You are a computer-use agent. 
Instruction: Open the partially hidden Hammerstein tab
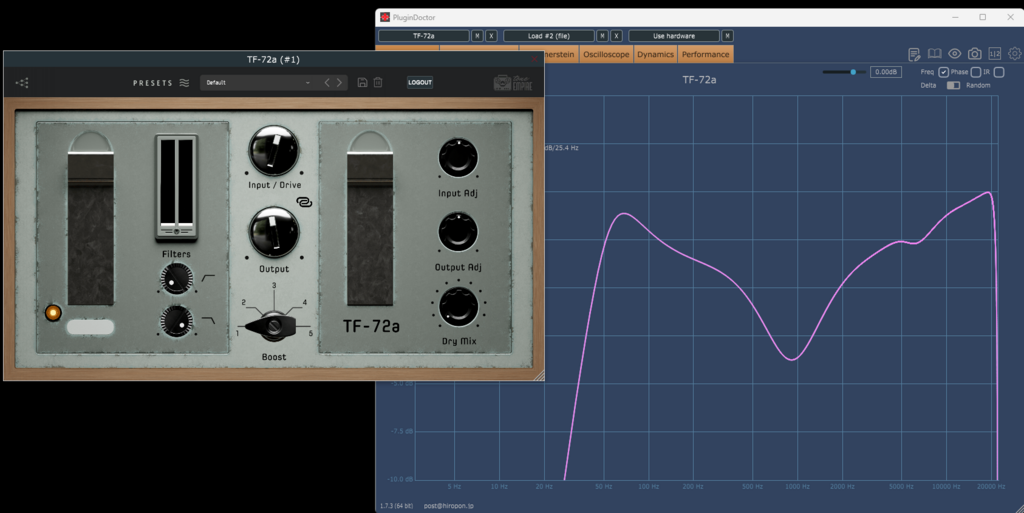[x=560, y=54]
